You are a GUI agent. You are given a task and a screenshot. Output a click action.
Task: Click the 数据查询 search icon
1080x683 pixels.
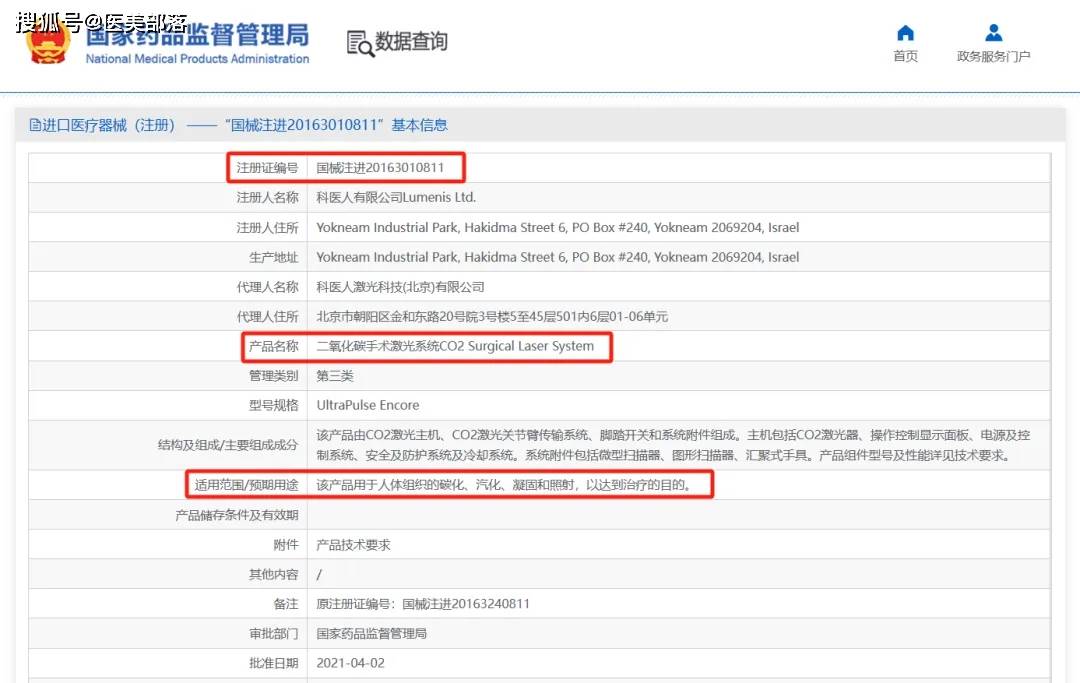(360, 43)
